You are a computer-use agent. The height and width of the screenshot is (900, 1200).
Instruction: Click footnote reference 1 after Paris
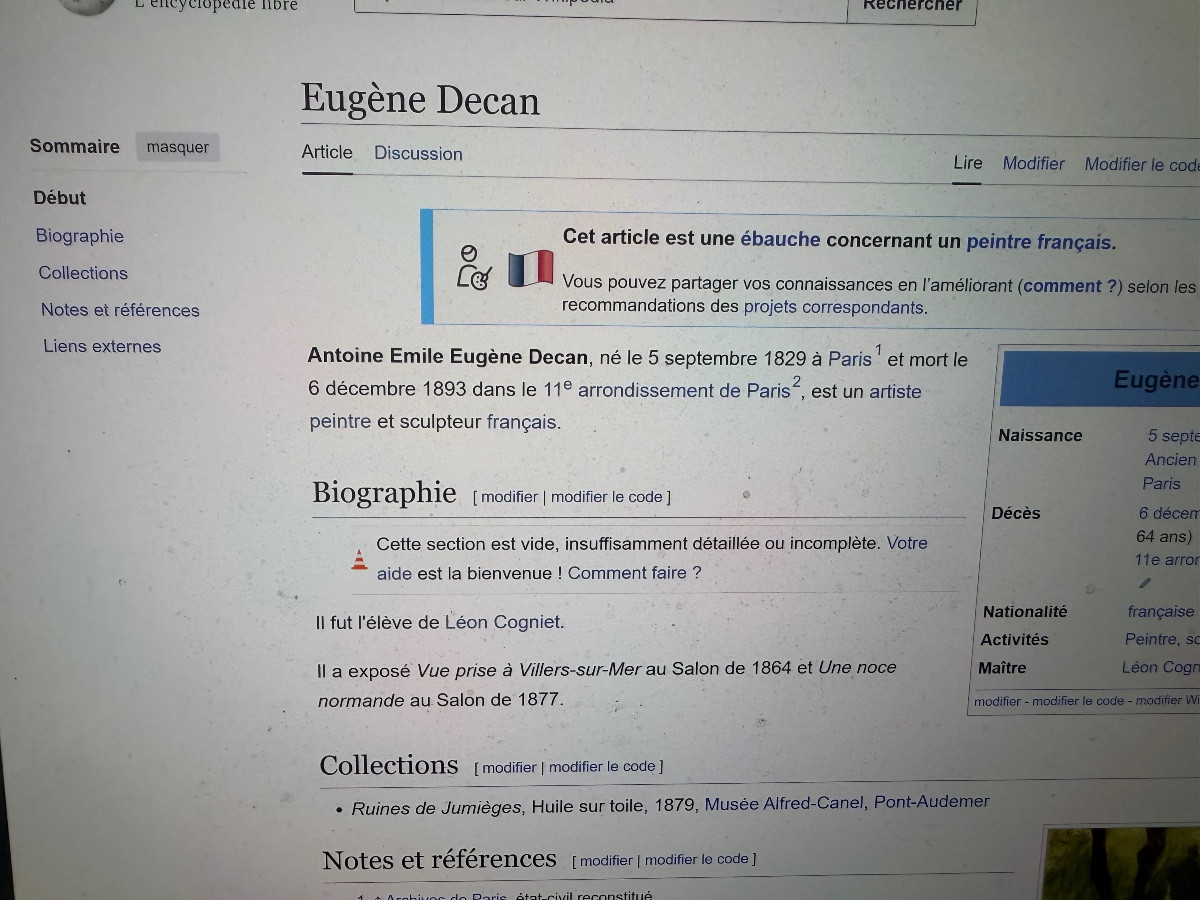(879, 349)
